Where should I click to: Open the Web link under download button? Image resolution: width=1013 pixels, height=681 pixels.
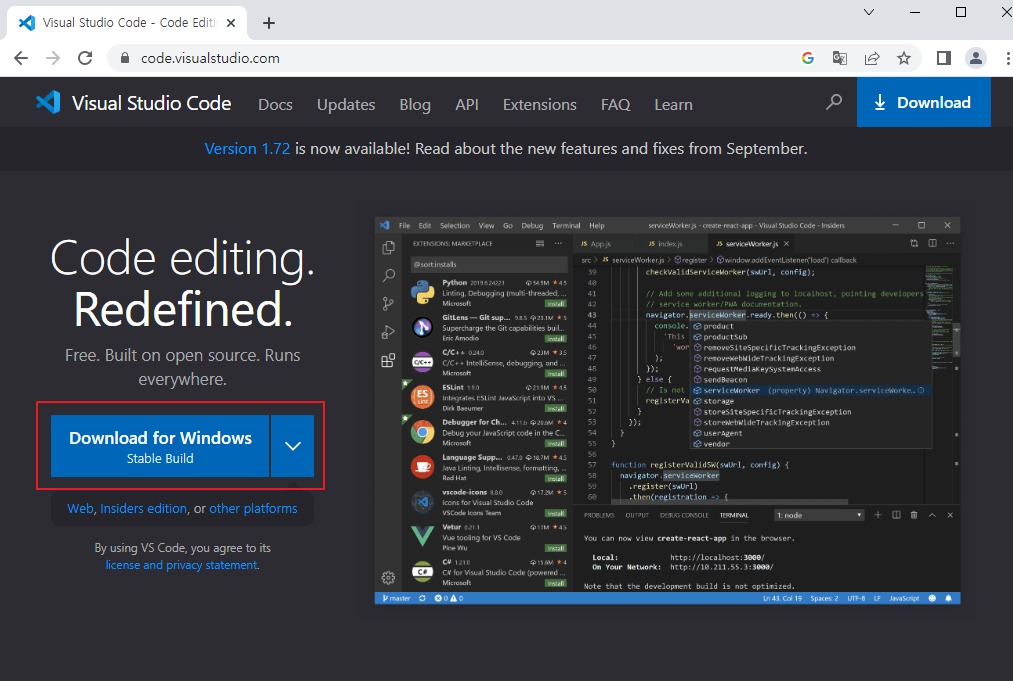click(80, 508)
